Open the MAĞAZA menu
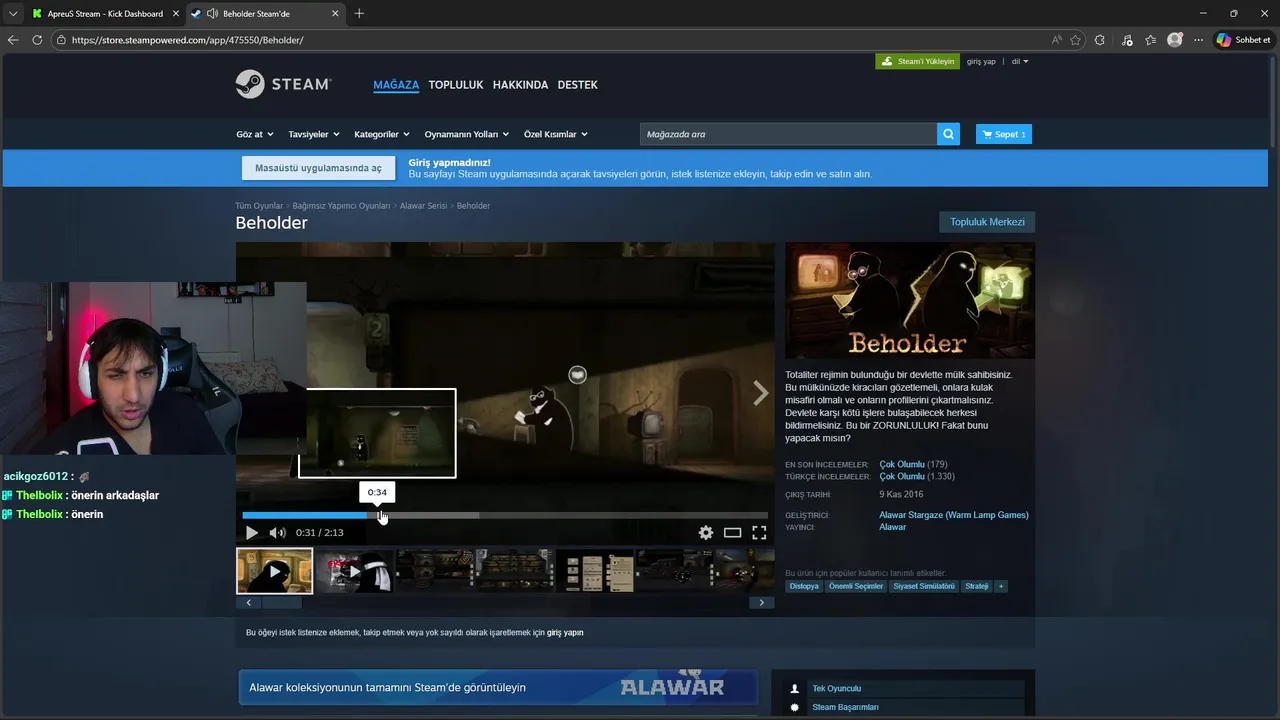1280x720 pixels. pyautogui.click(x=396, y=85)
